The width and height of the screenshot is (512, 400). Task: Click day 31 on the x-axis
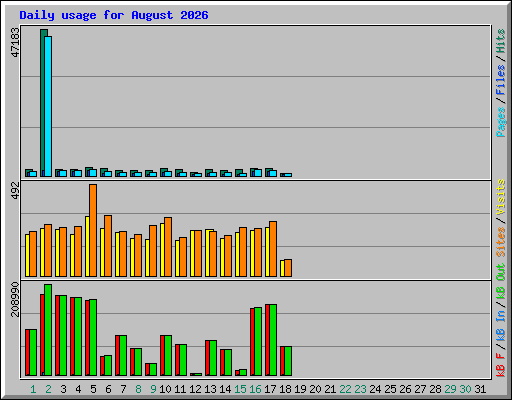pos(480,389)
